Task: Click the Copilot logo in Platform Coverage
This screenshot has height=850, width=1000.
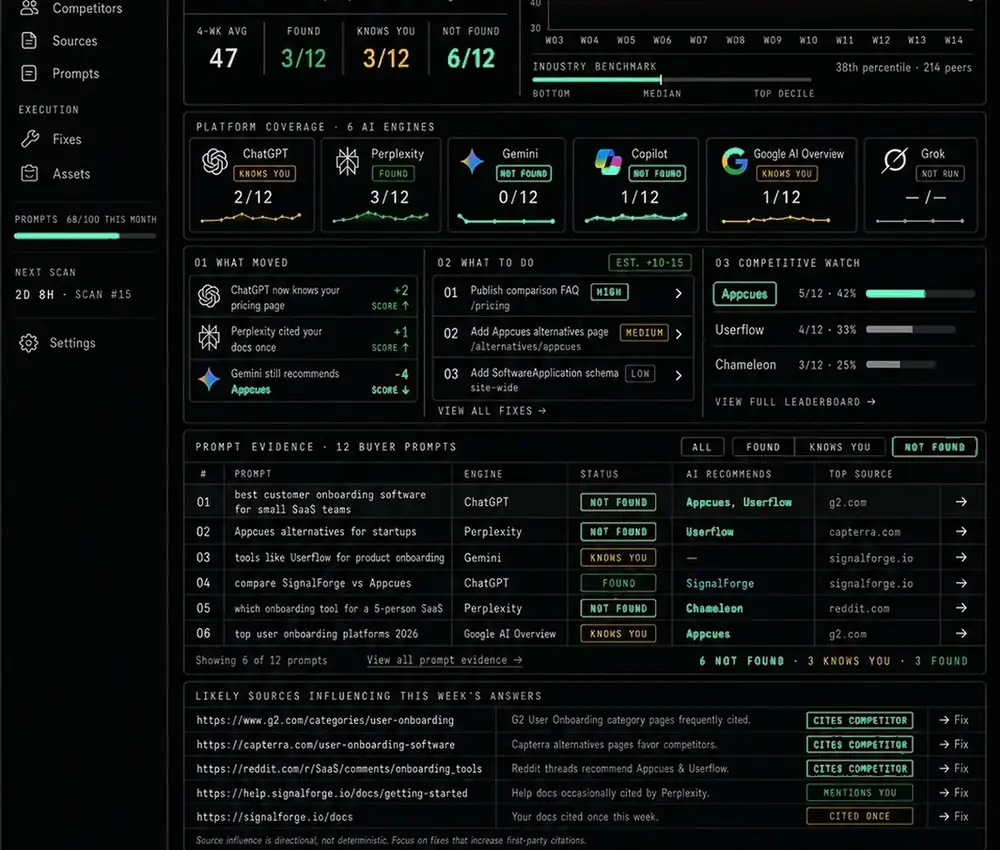Action: click(x=608, y=161)
